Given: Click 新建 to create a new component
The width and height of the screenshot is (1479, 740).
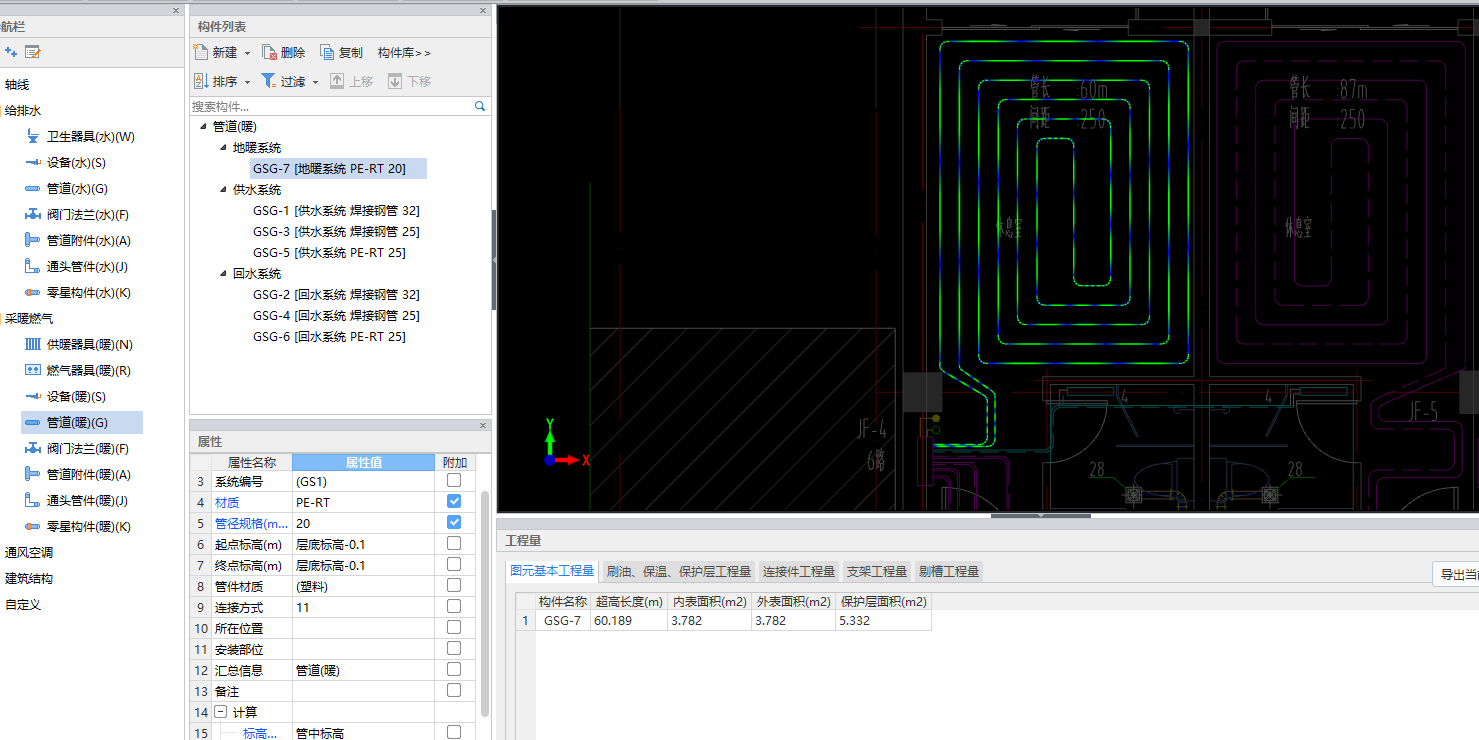Looking at the screenshot, I should click(x=216, y=53).
